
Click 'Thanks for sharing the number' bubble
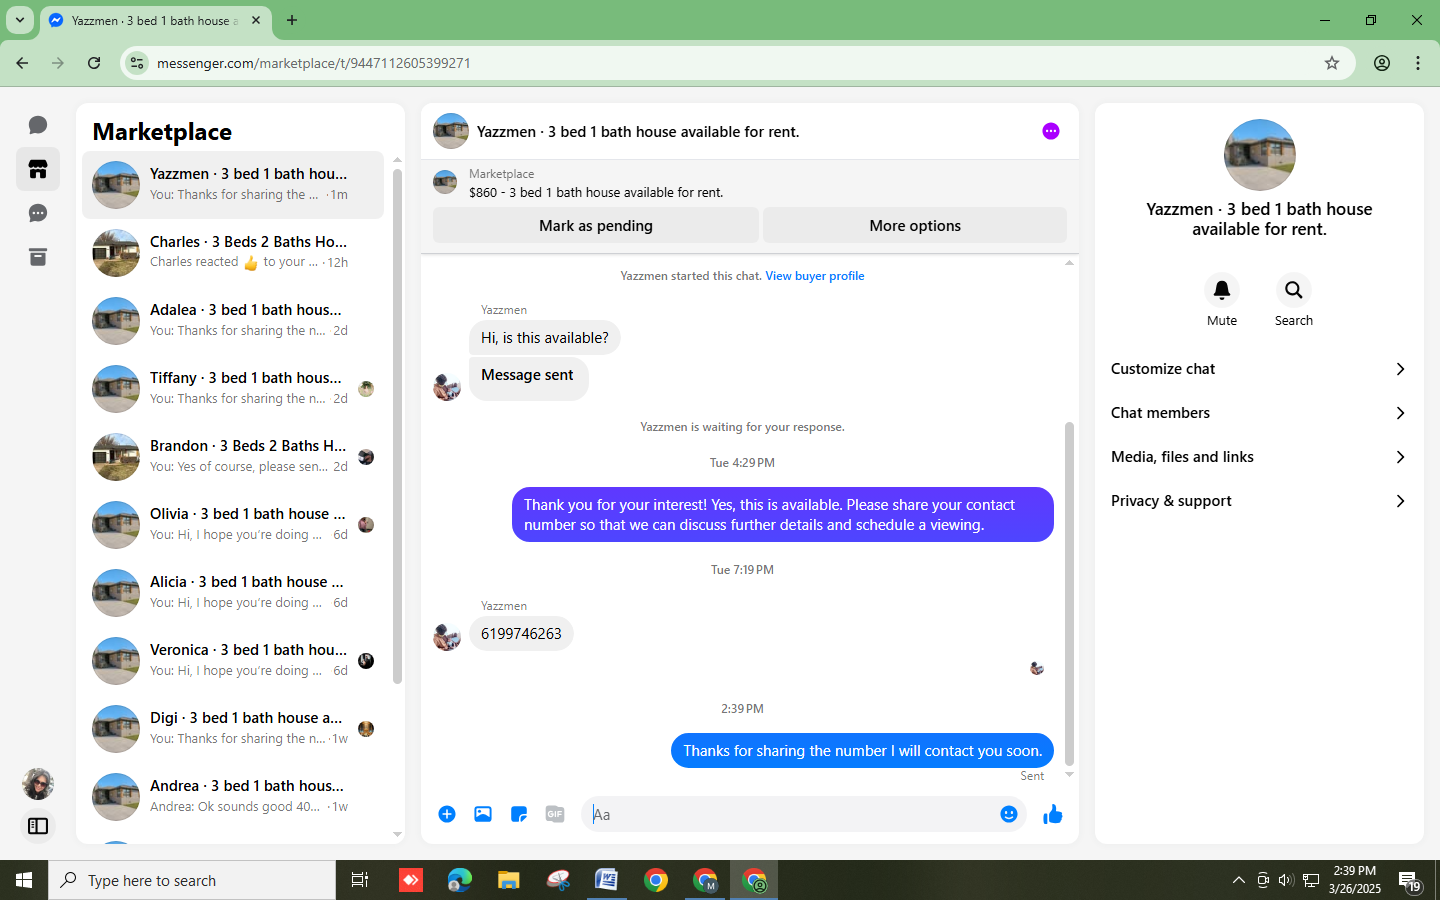pos(862,751)
